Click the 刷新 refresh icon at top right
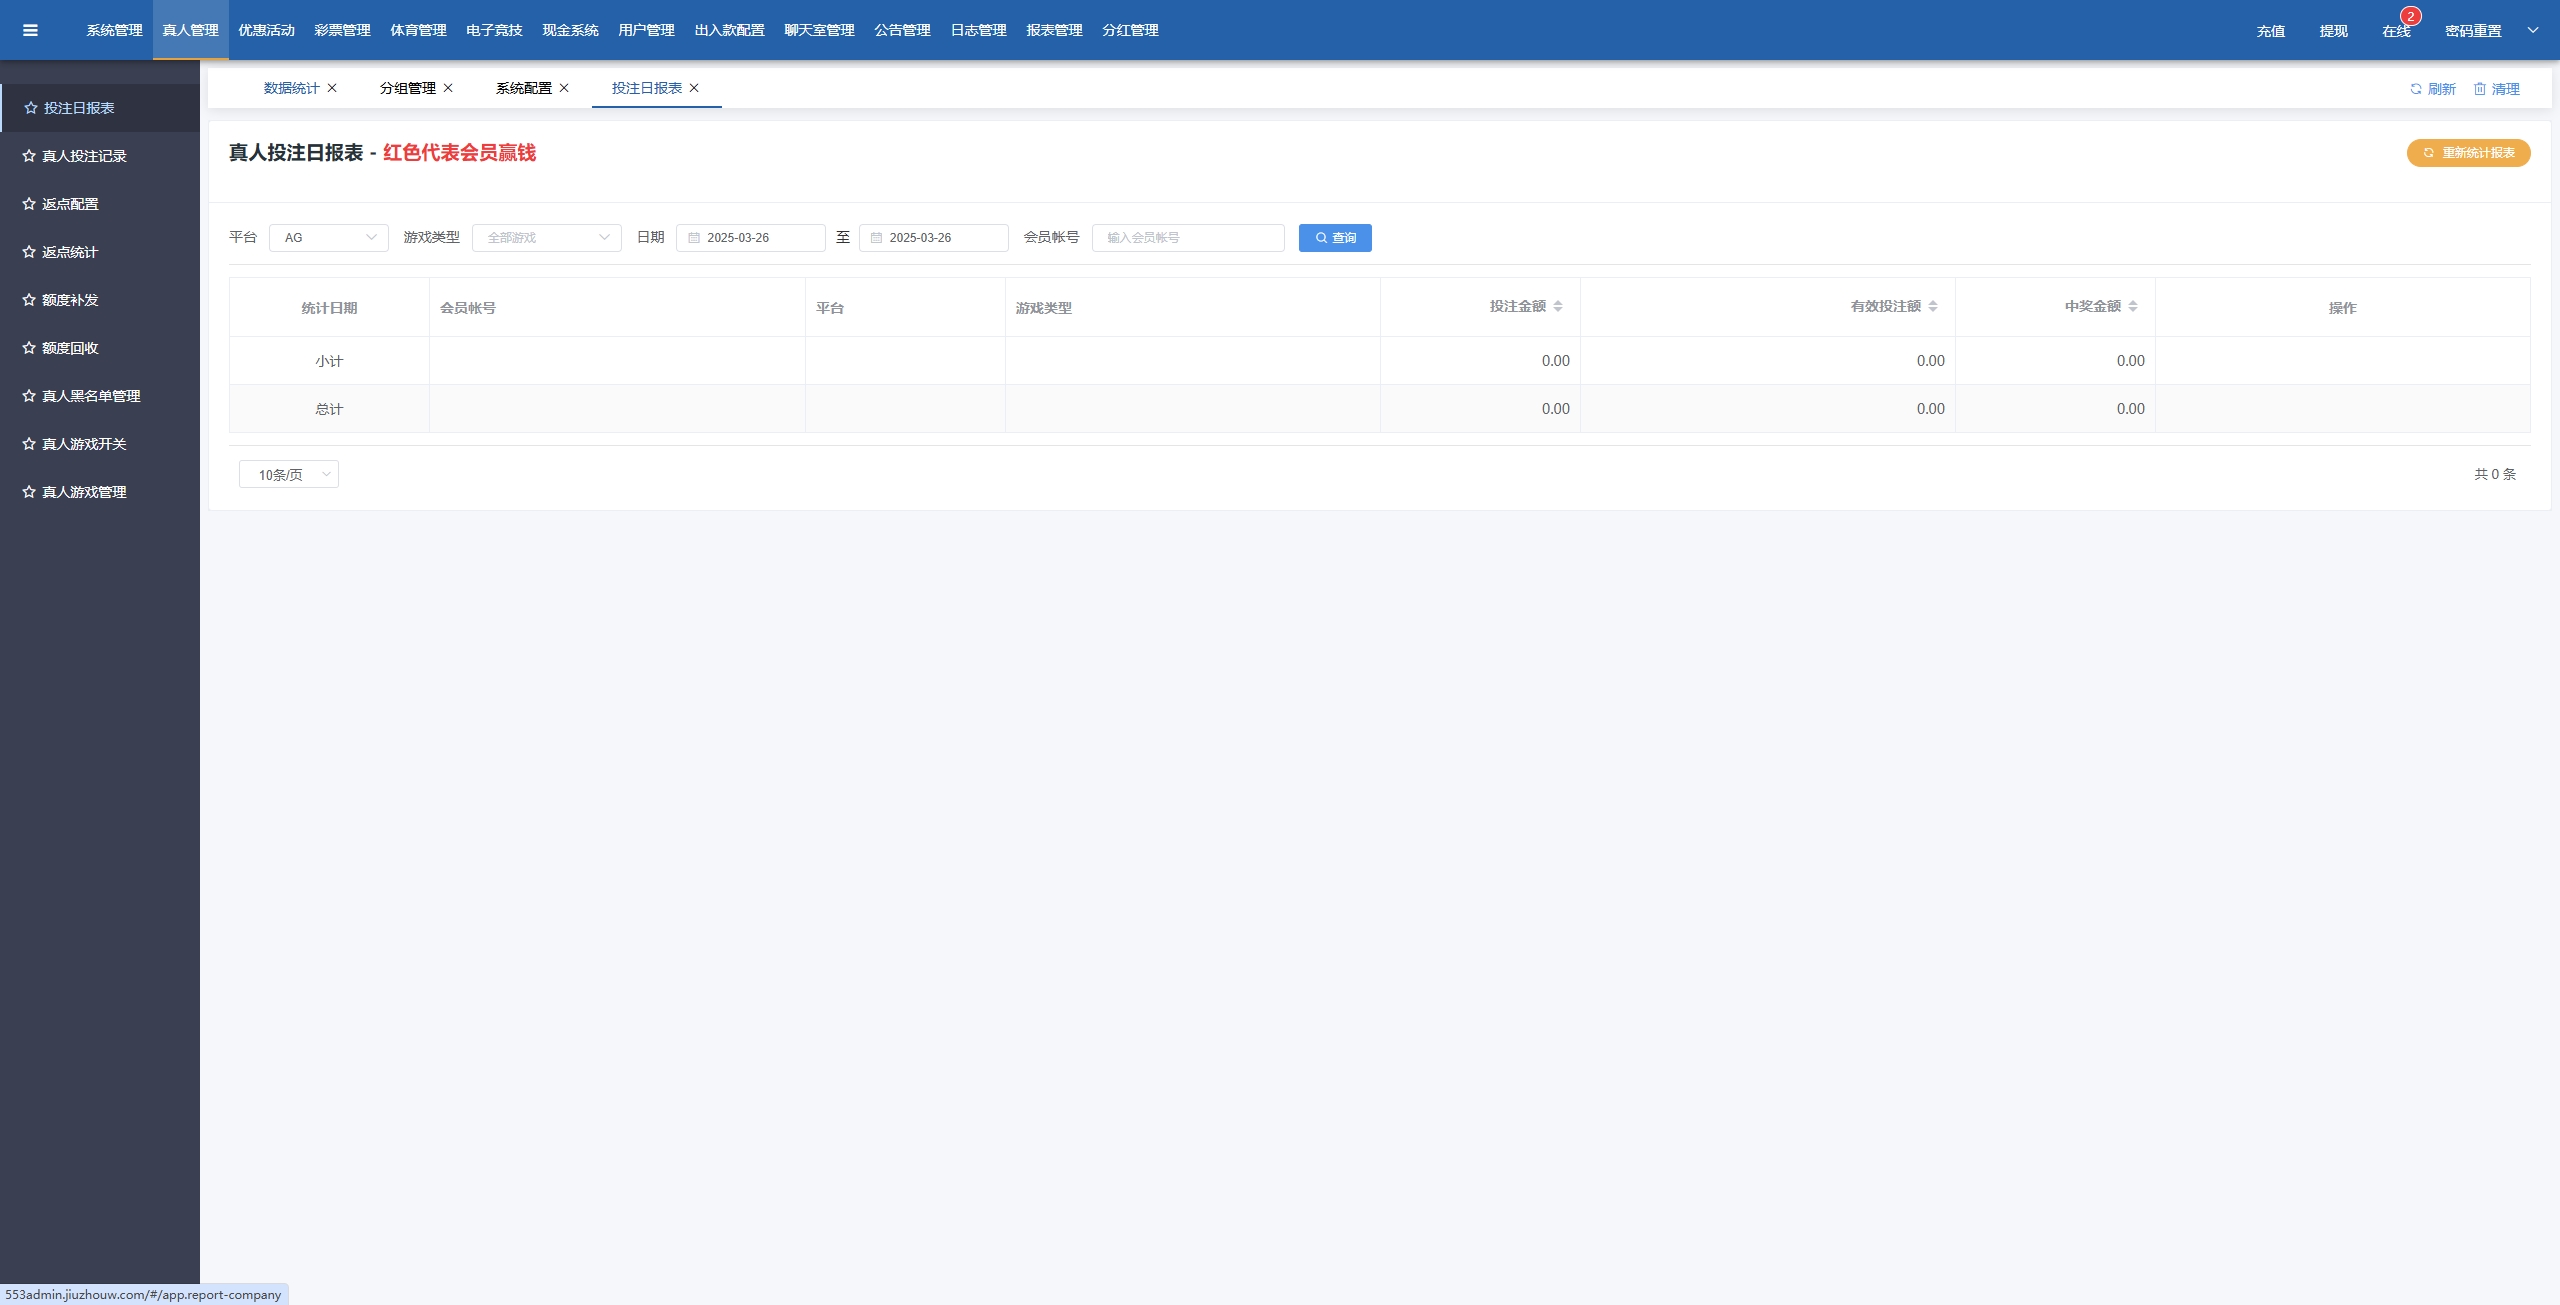The width and height of the screenshot is (2560, 1305). 2415,89
